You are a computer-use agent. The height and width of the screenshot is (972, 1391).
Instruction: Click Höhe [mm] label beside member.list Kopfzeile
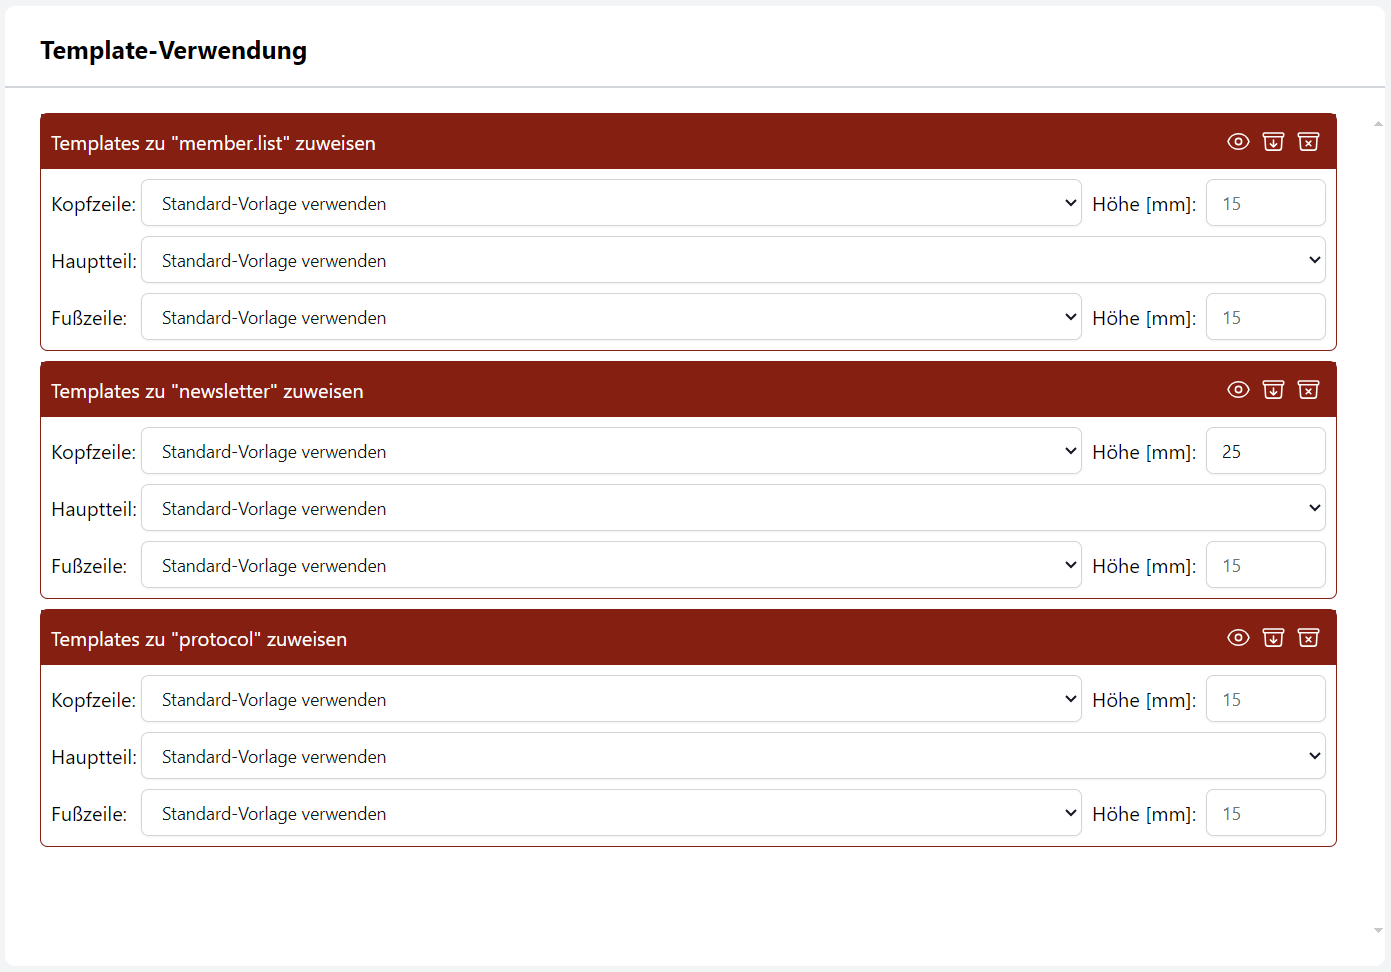pyautogui.click(x=1144, y=204)
